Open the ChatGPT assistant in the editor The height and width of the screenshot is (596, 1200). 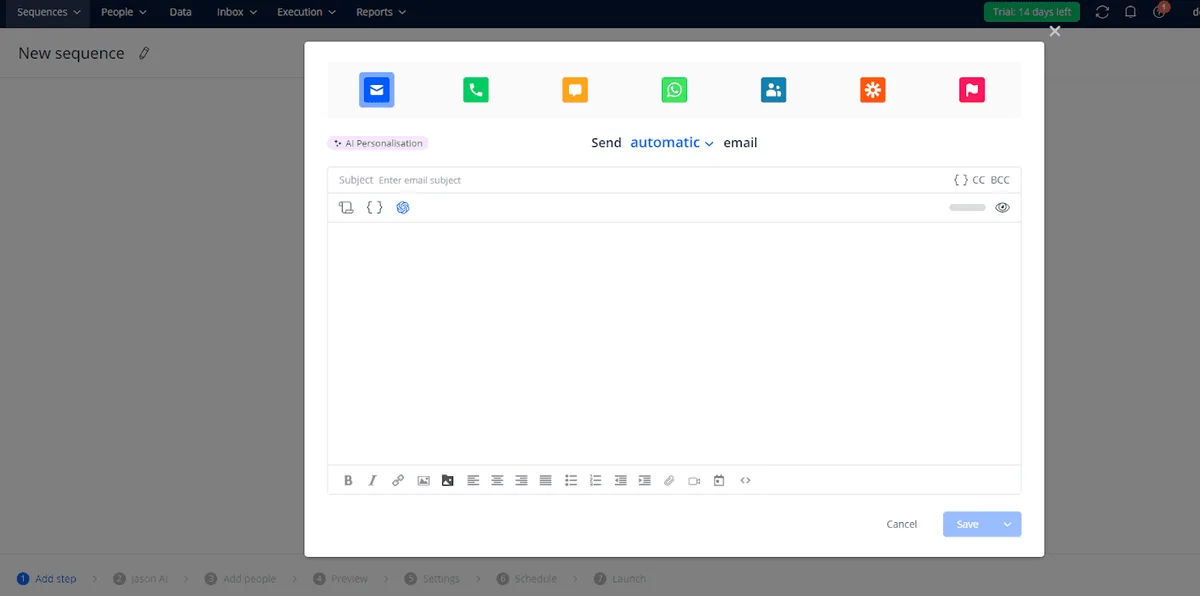(403, 207)
